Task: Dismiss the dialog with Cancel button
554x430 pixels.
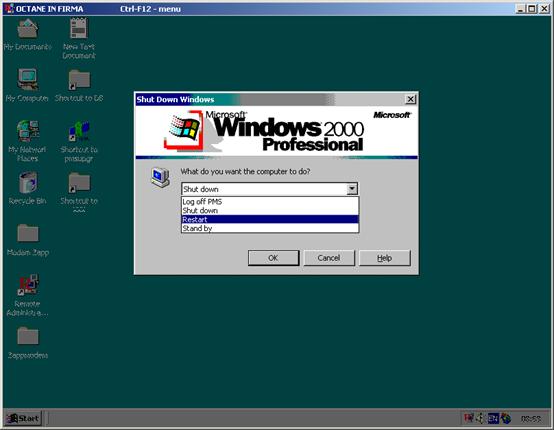Action: 329,258
